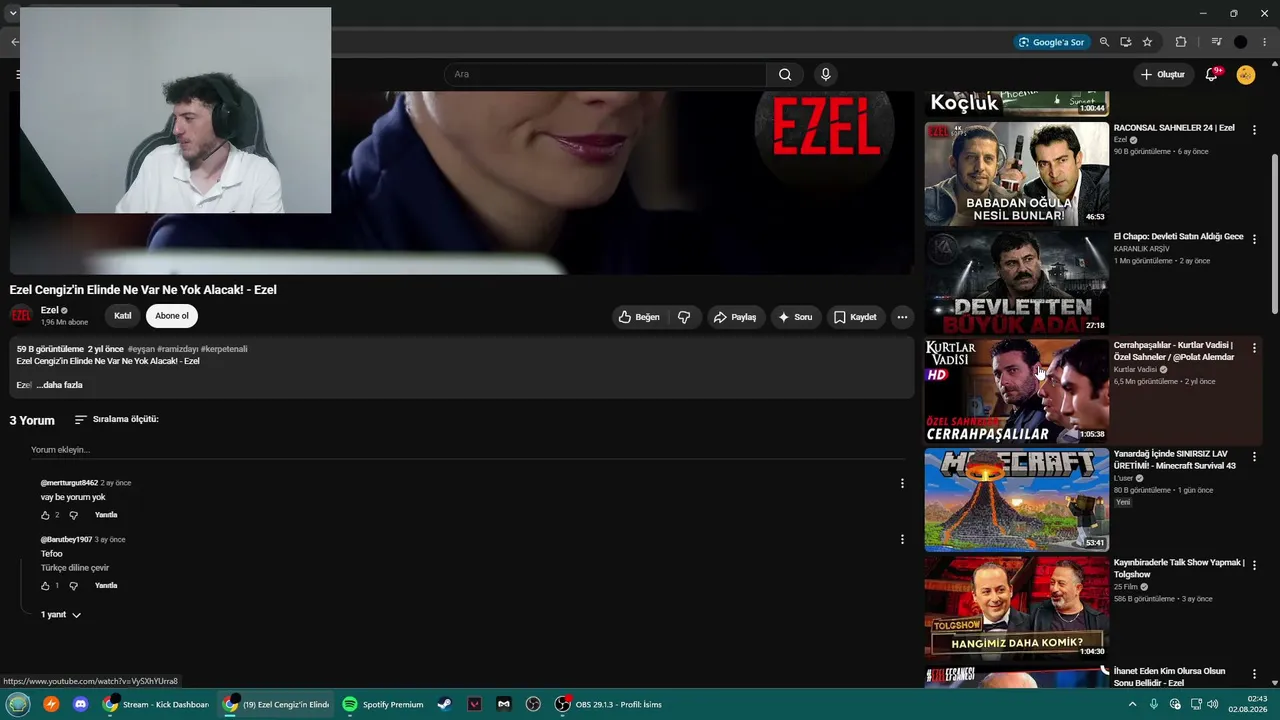Open the Cerrahpaşalılar Kurtlar Vadisi thumbnail
1280x720 pixels.
point(1017,392)
